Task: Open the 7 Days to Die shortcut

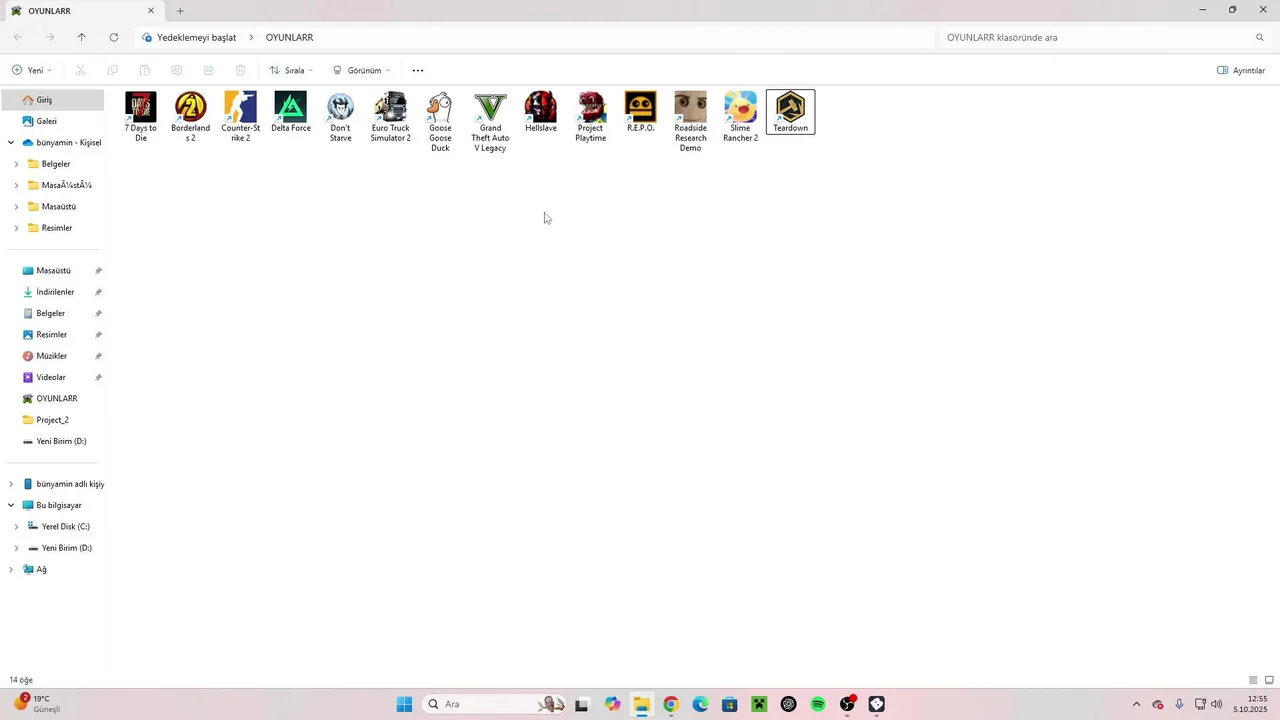Action: click(140, 117)
